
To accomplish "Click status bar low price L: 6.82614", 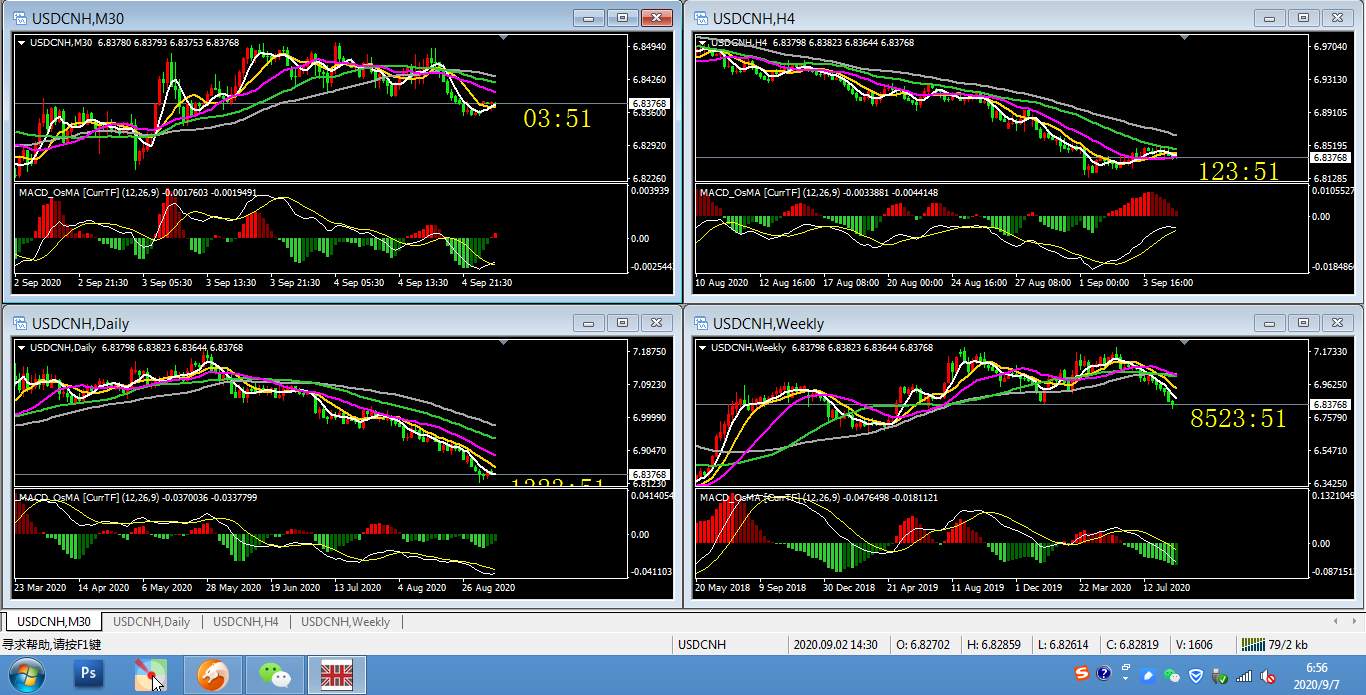I will 1063,645.
